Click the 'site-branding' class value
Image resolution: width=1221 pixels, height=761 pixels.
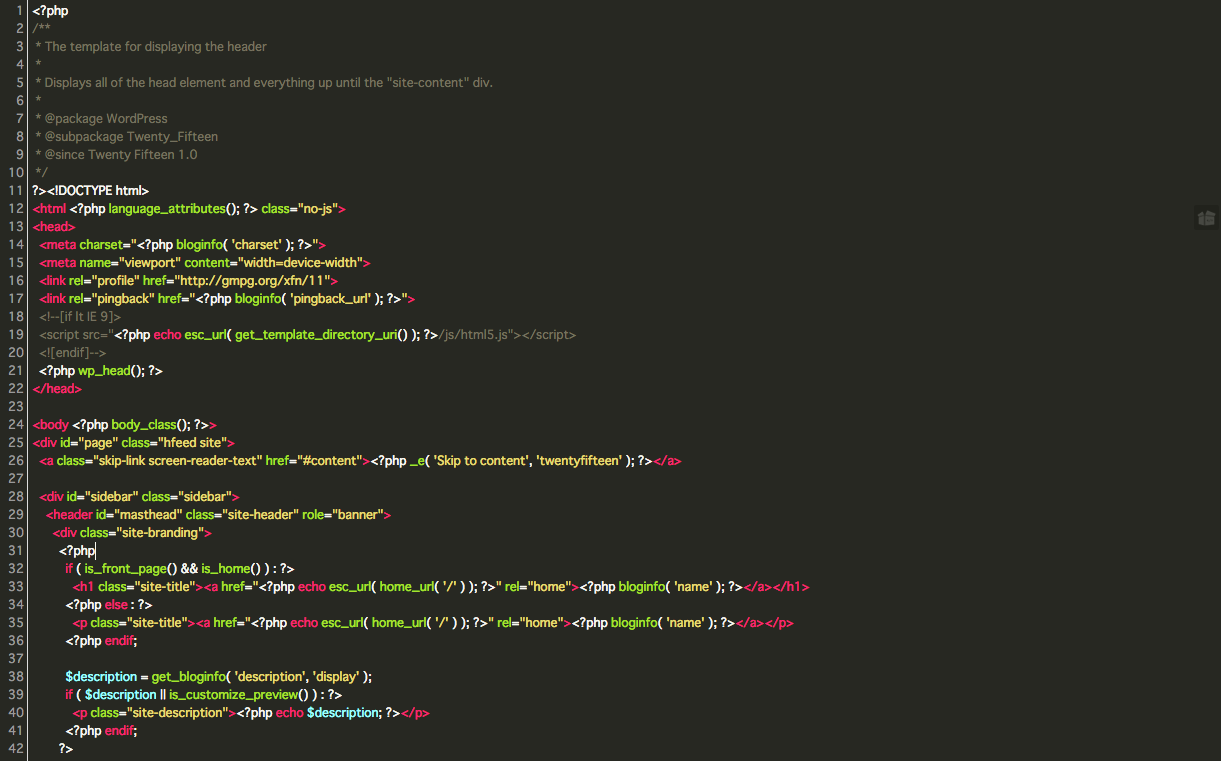pos(160,532)
